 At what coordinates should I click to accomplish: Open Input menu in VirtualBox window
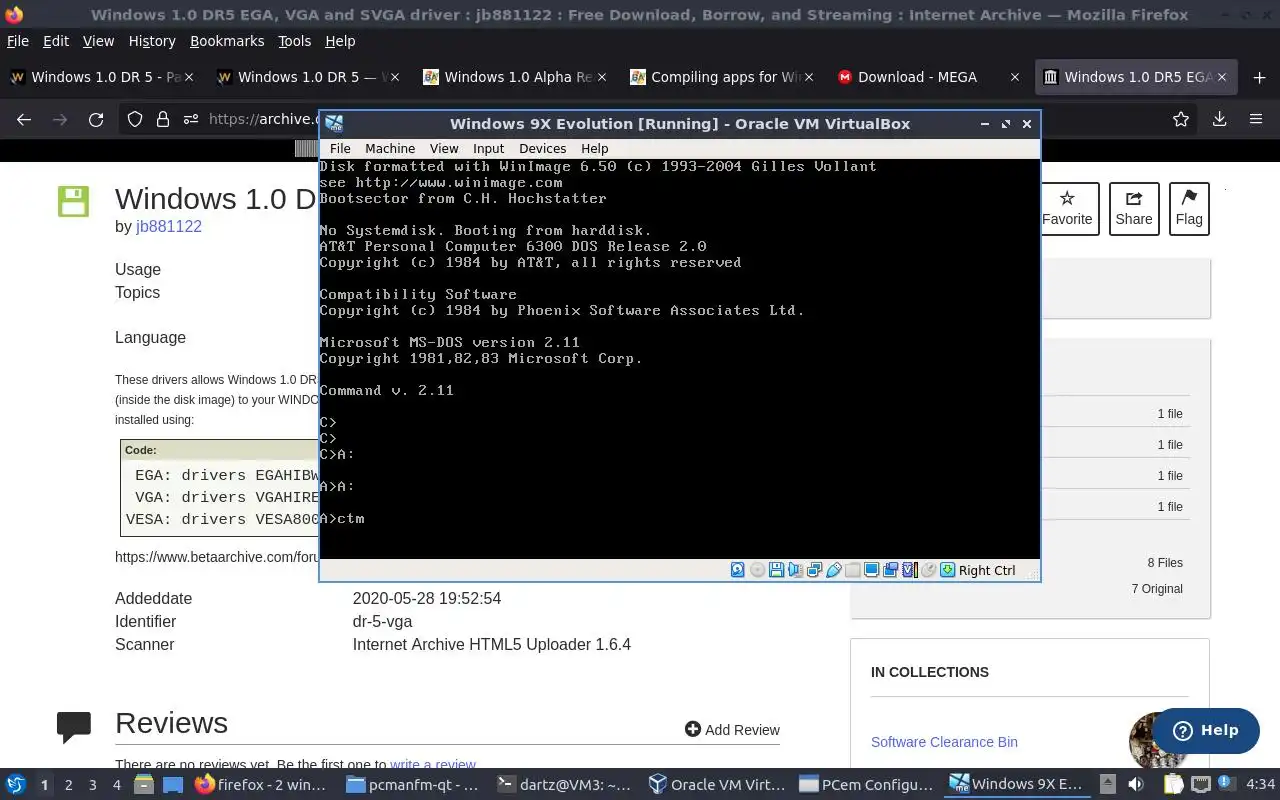pyautogui.click(x=489, y=148)
